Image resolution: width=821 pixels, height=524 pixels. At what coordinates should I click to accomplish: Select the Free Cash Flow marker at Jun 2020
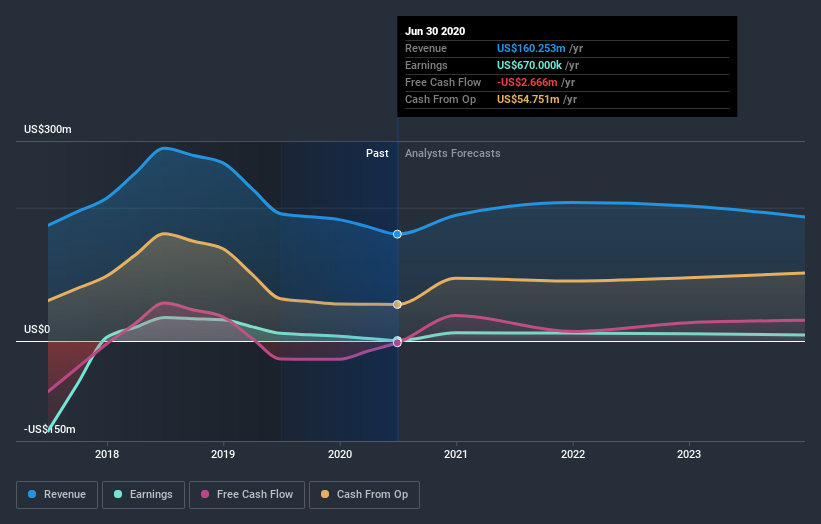(x=397, y=343)
